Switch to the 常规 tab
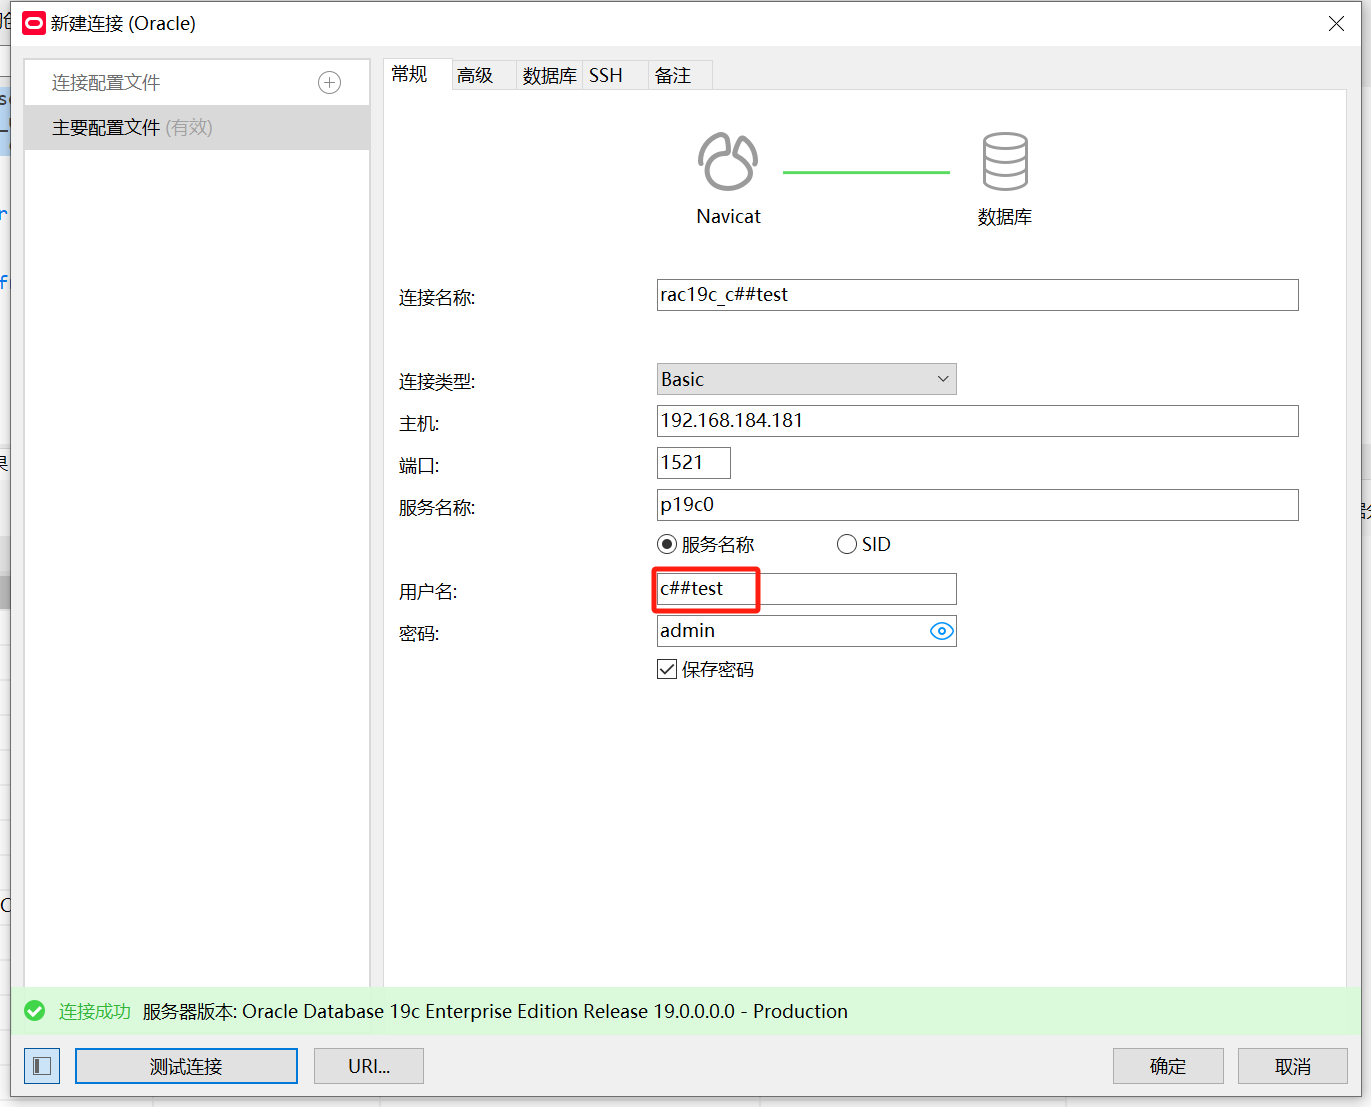Screen dimensions: 1371x1107 pos(409,74)
